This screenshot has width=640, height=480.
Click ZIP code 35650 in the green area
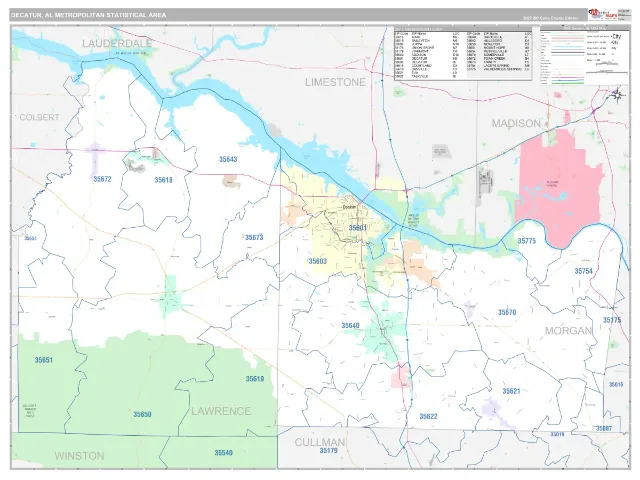(142, 414)
